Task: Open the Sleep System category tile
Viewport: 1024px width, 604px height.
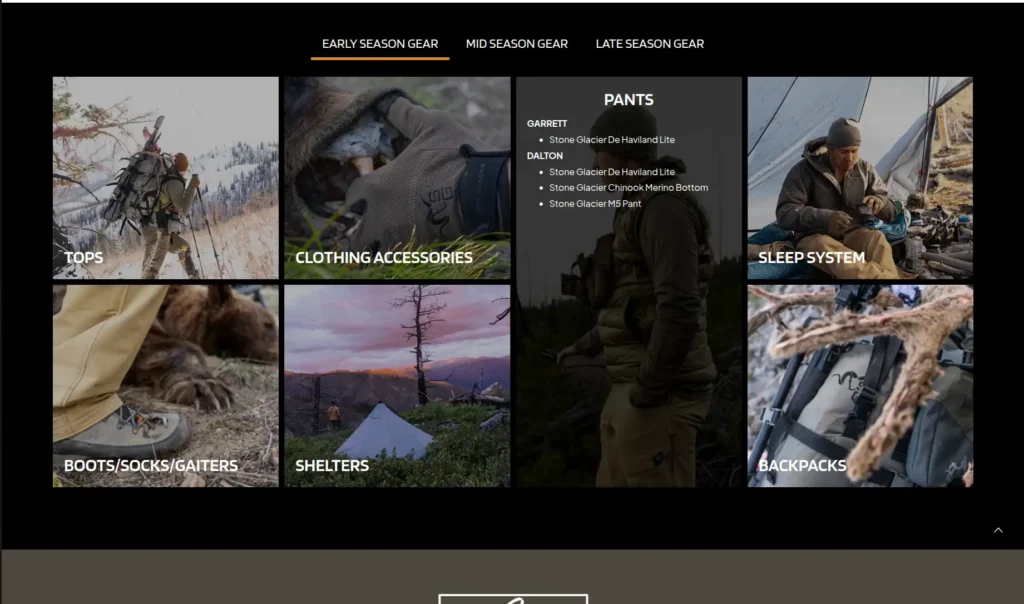Action: click(x=860, y=178)
